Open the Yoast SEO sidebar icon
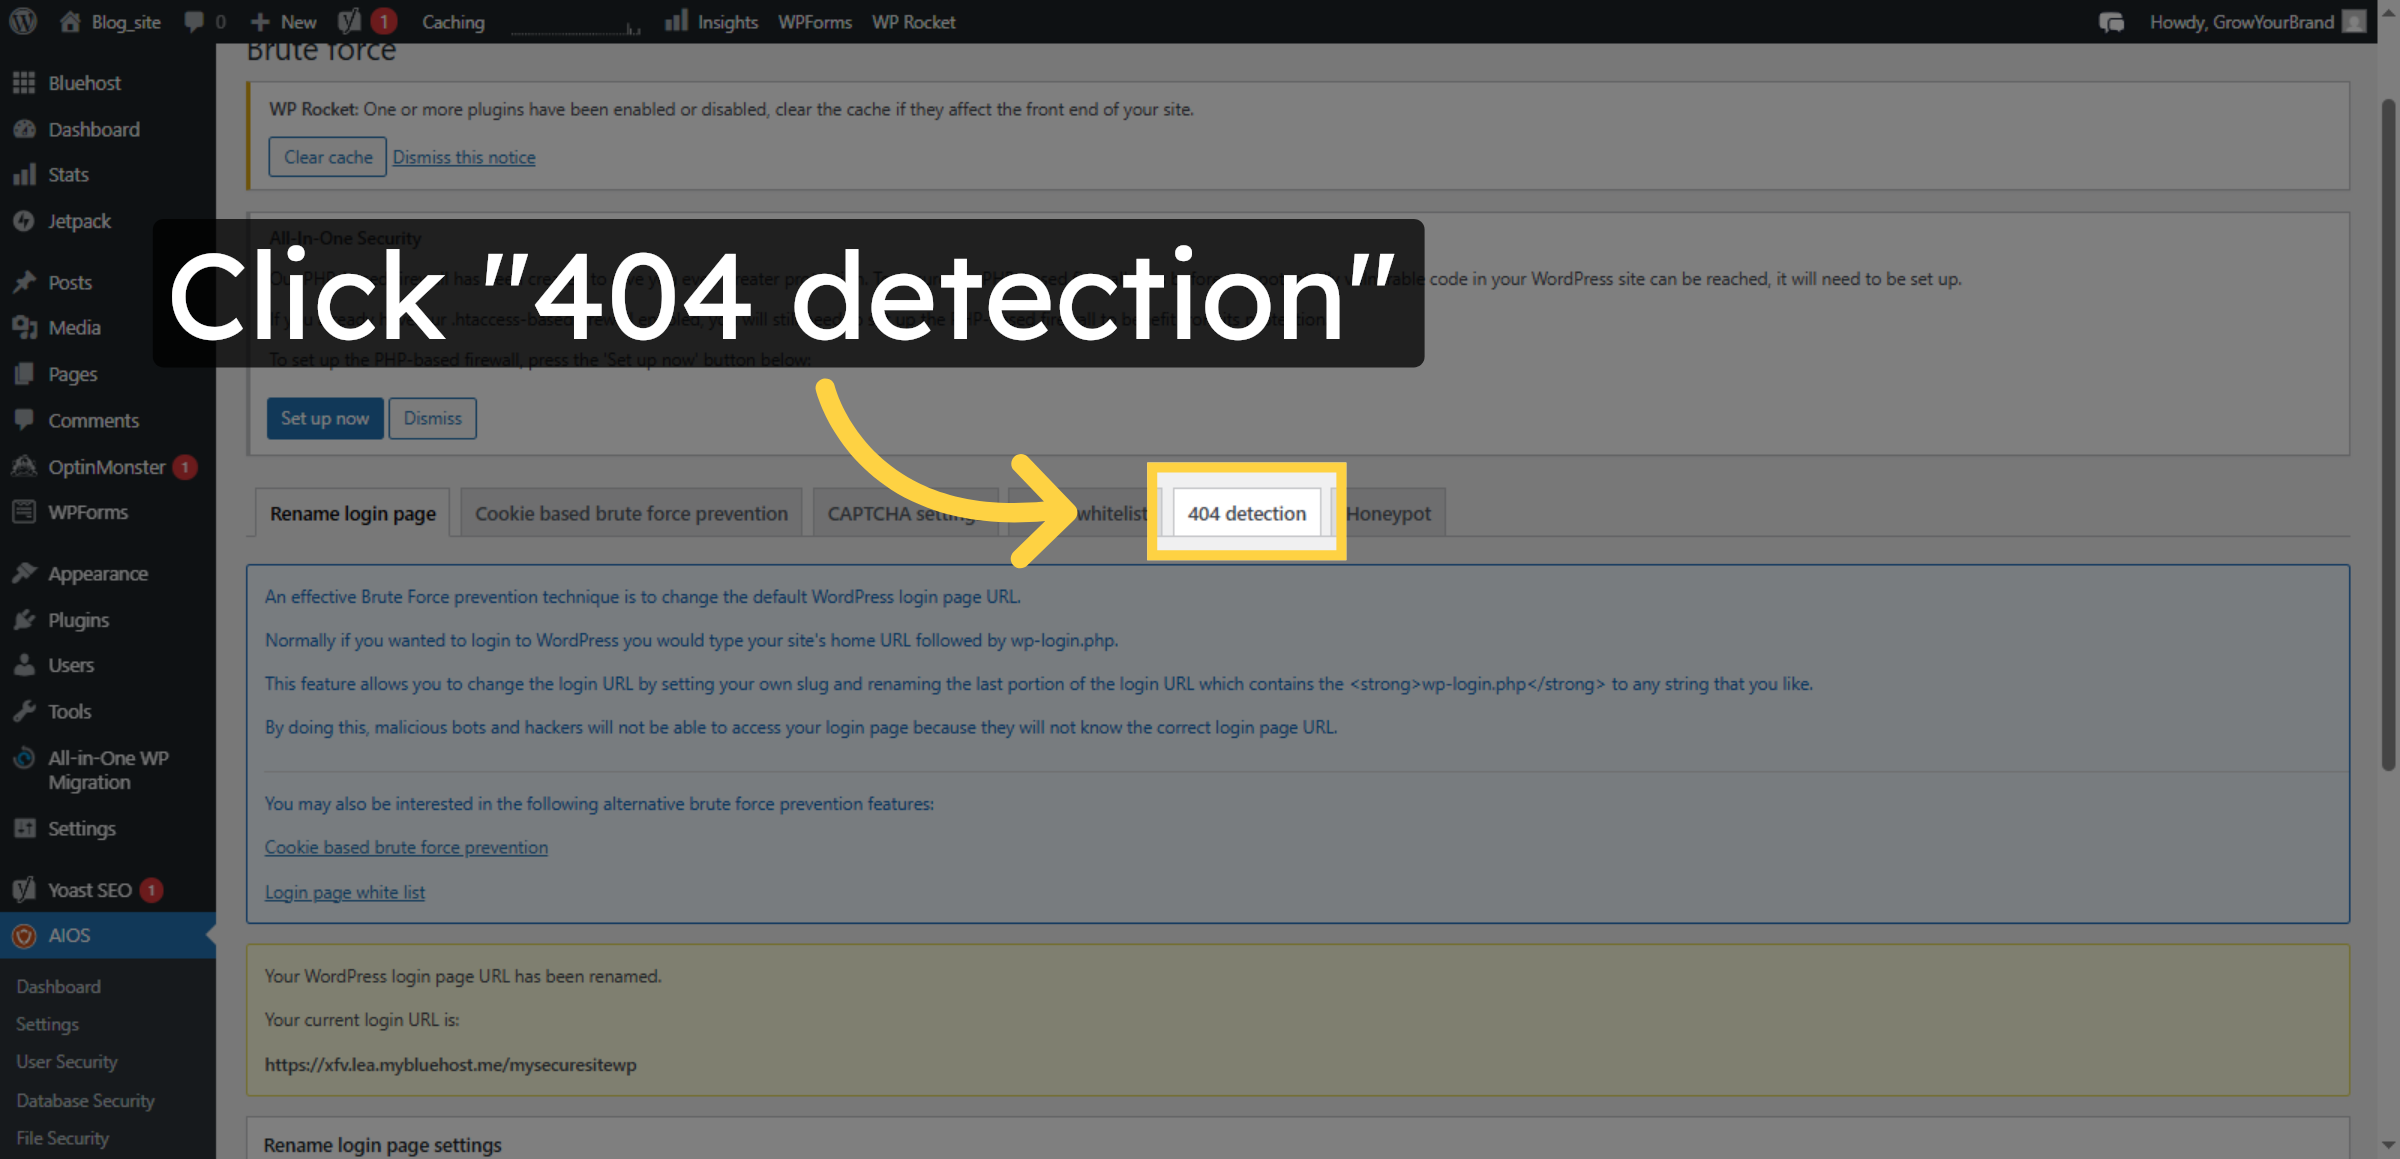2400x1159 pixels. 24,889
